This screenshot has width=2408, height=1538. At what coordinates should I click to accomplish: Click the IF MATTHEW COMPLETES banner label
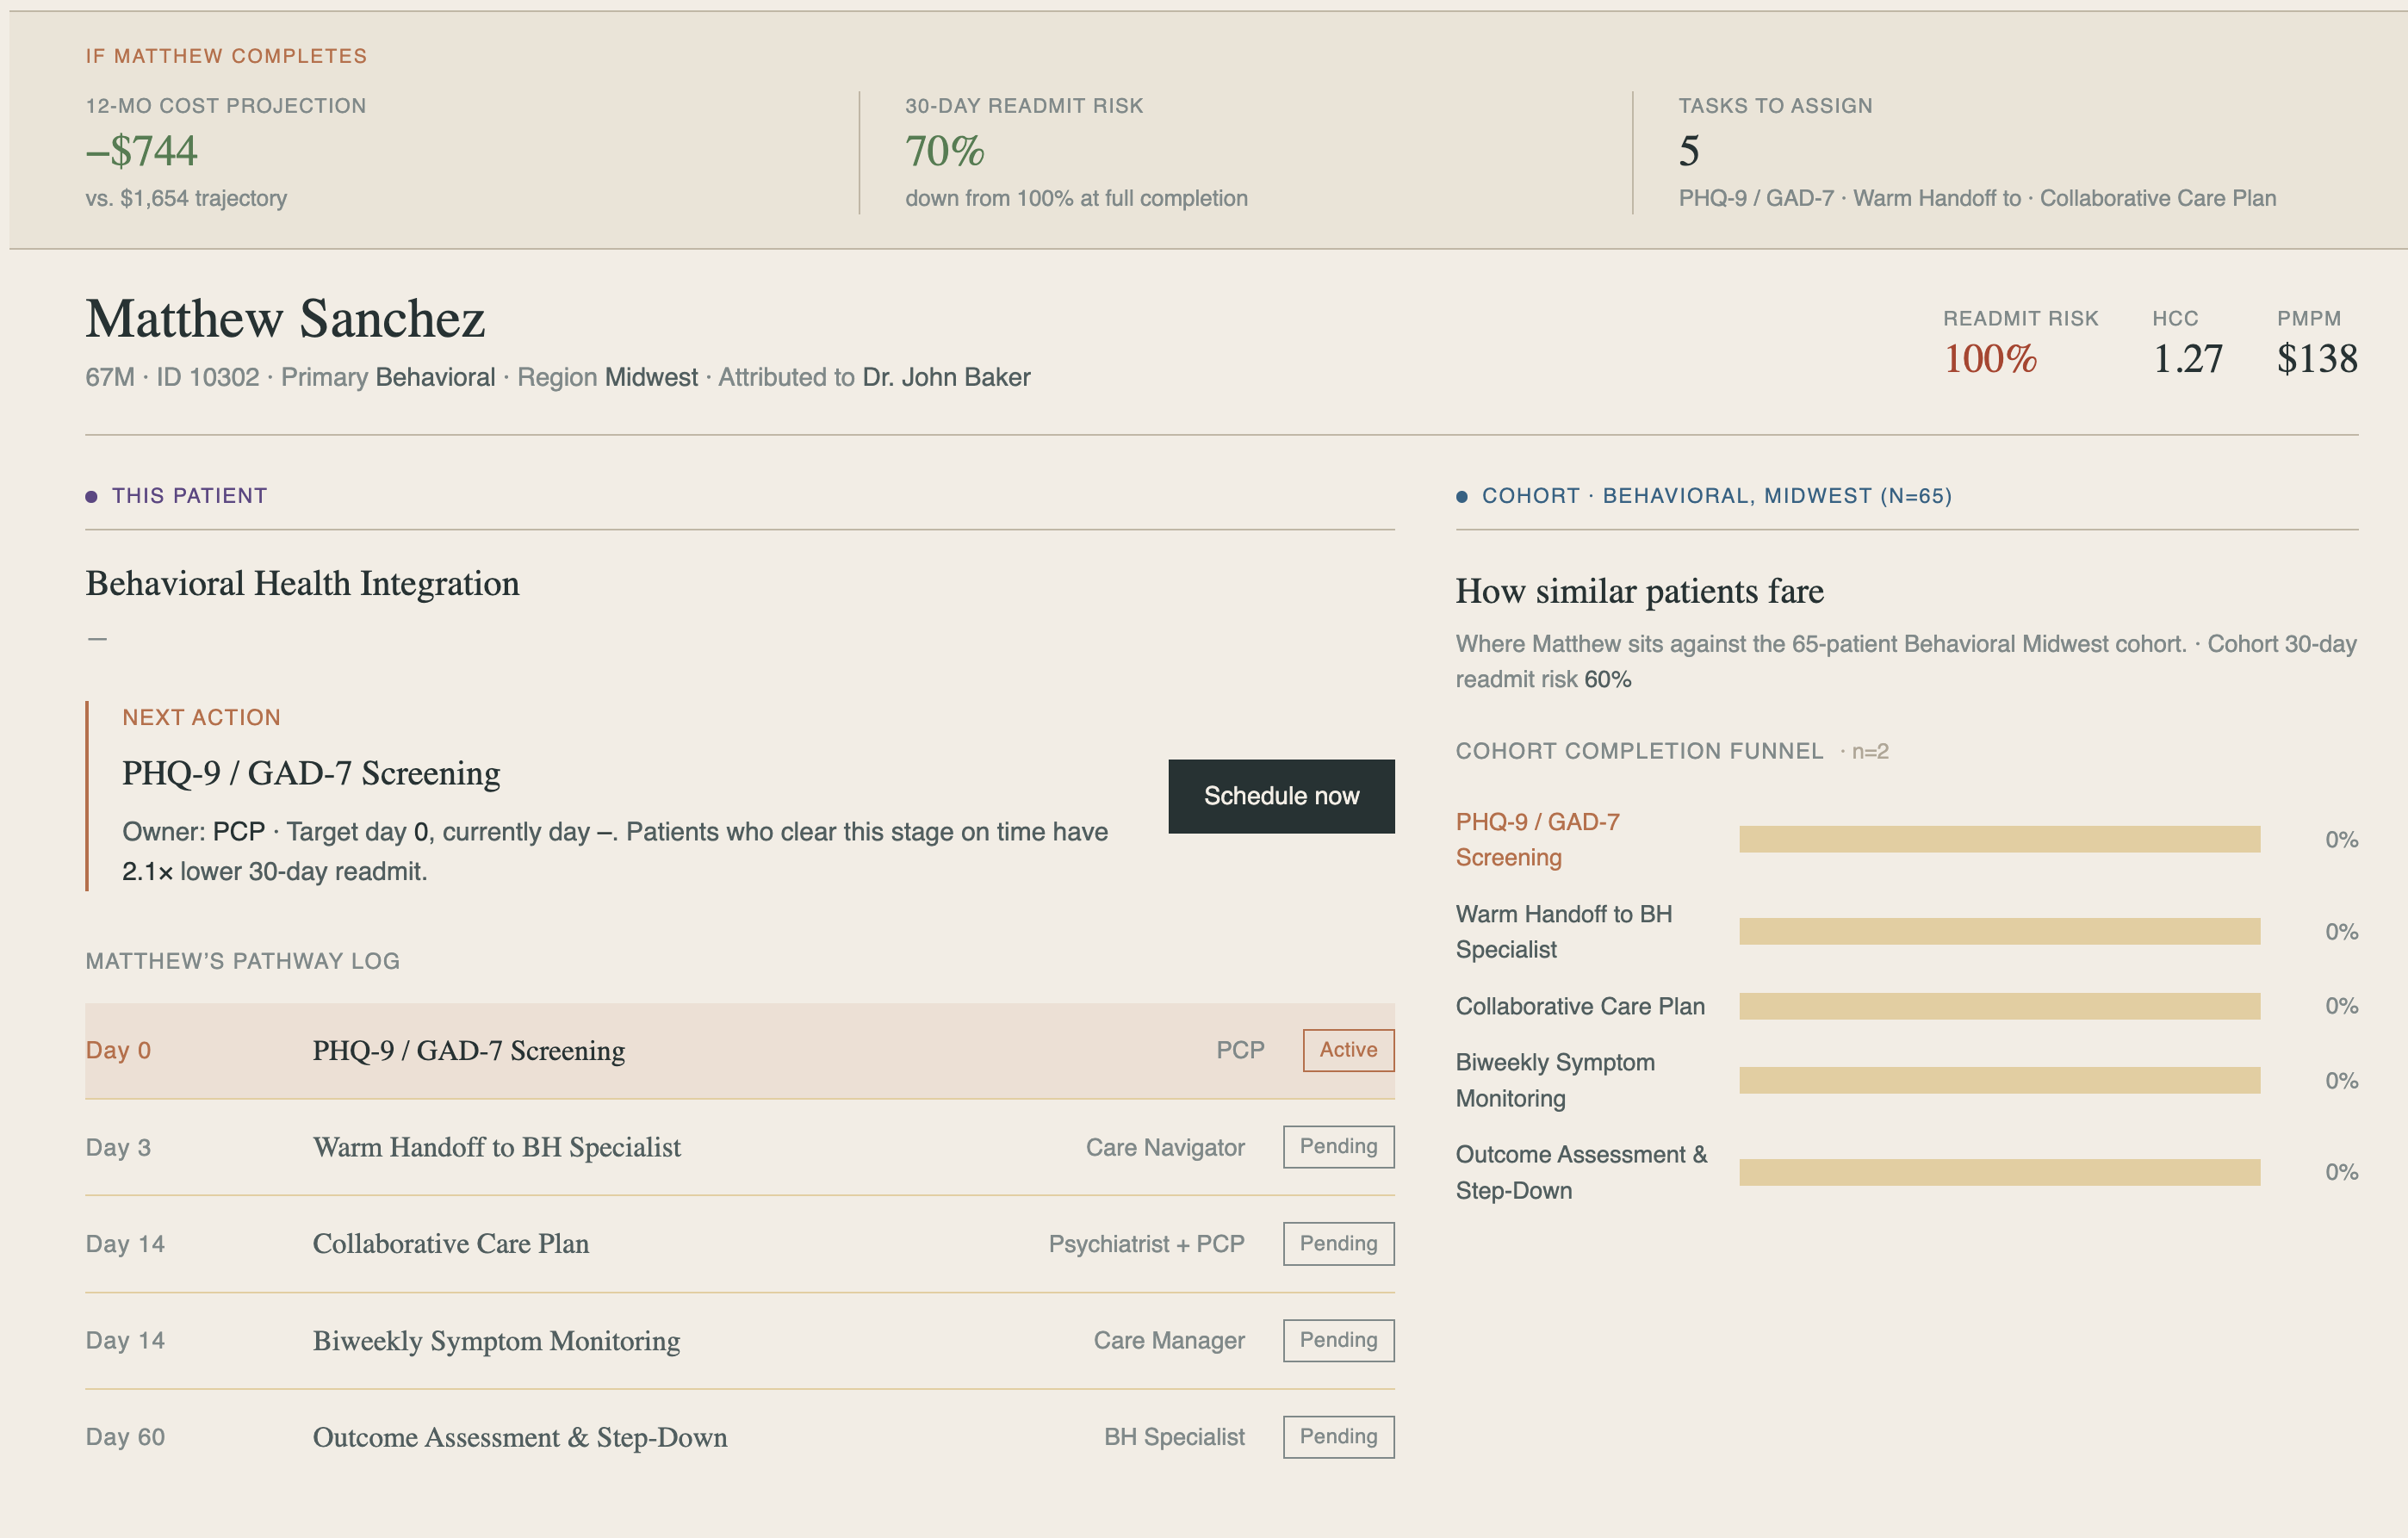226,56
